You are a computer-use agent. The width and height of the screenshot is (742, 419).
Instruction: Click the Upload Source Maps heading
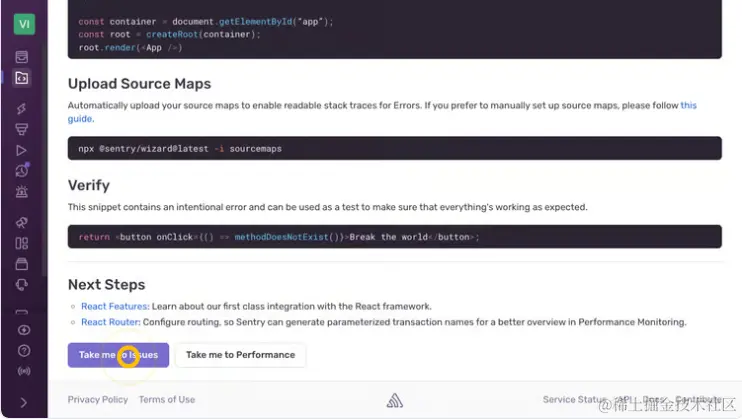(x=140, y=84)
